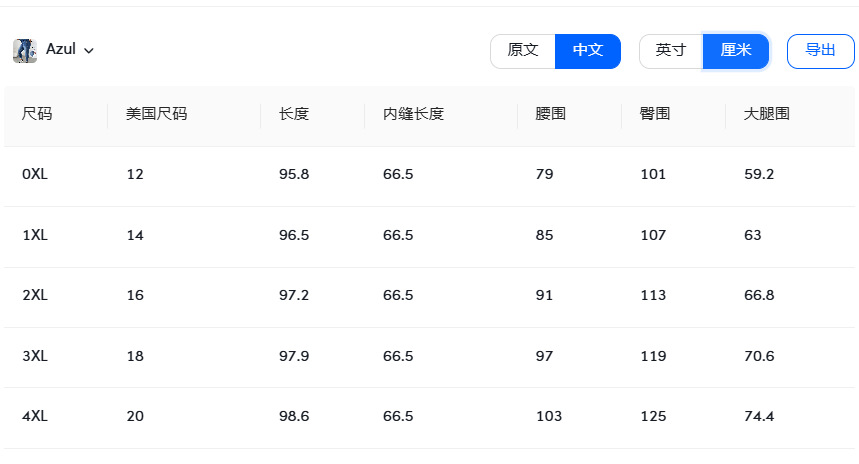Click the 美国尺码 column header
This screenshot has width=859, height=464.
[x=156, y=114]
